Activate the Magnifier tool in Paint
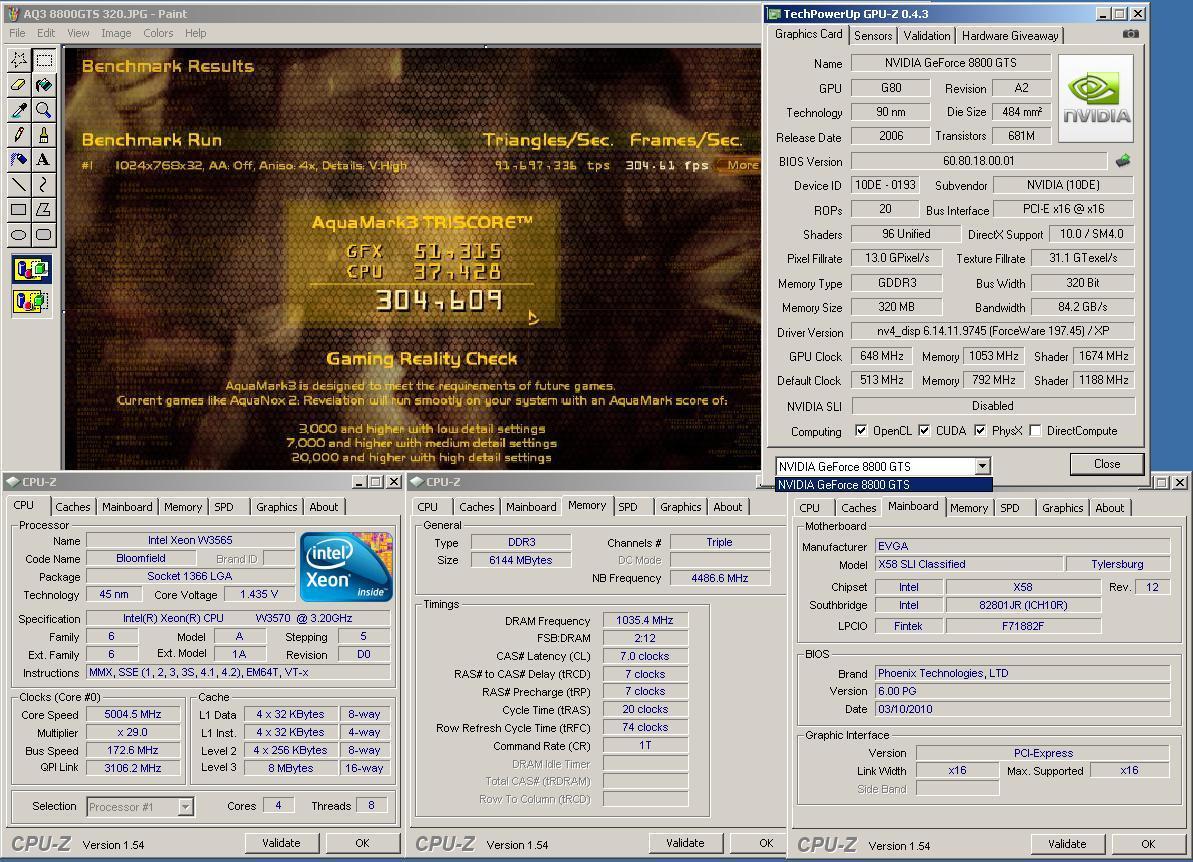1193x862 pixels. [x=44, y=110]
